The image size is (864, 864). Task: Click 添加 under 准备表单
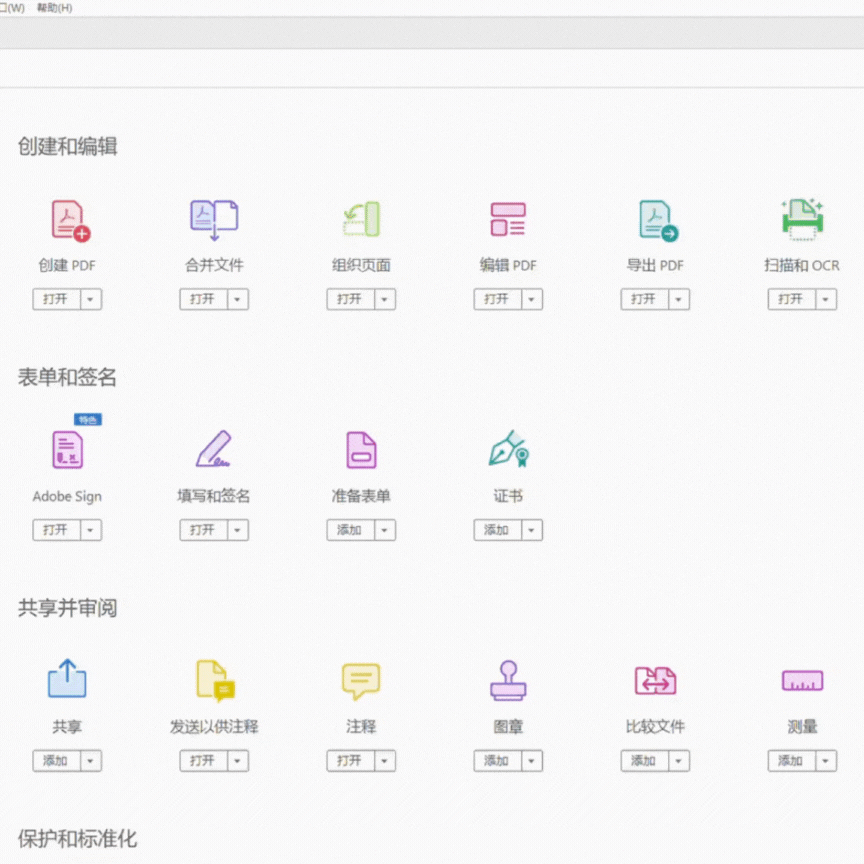coord(352,530)
